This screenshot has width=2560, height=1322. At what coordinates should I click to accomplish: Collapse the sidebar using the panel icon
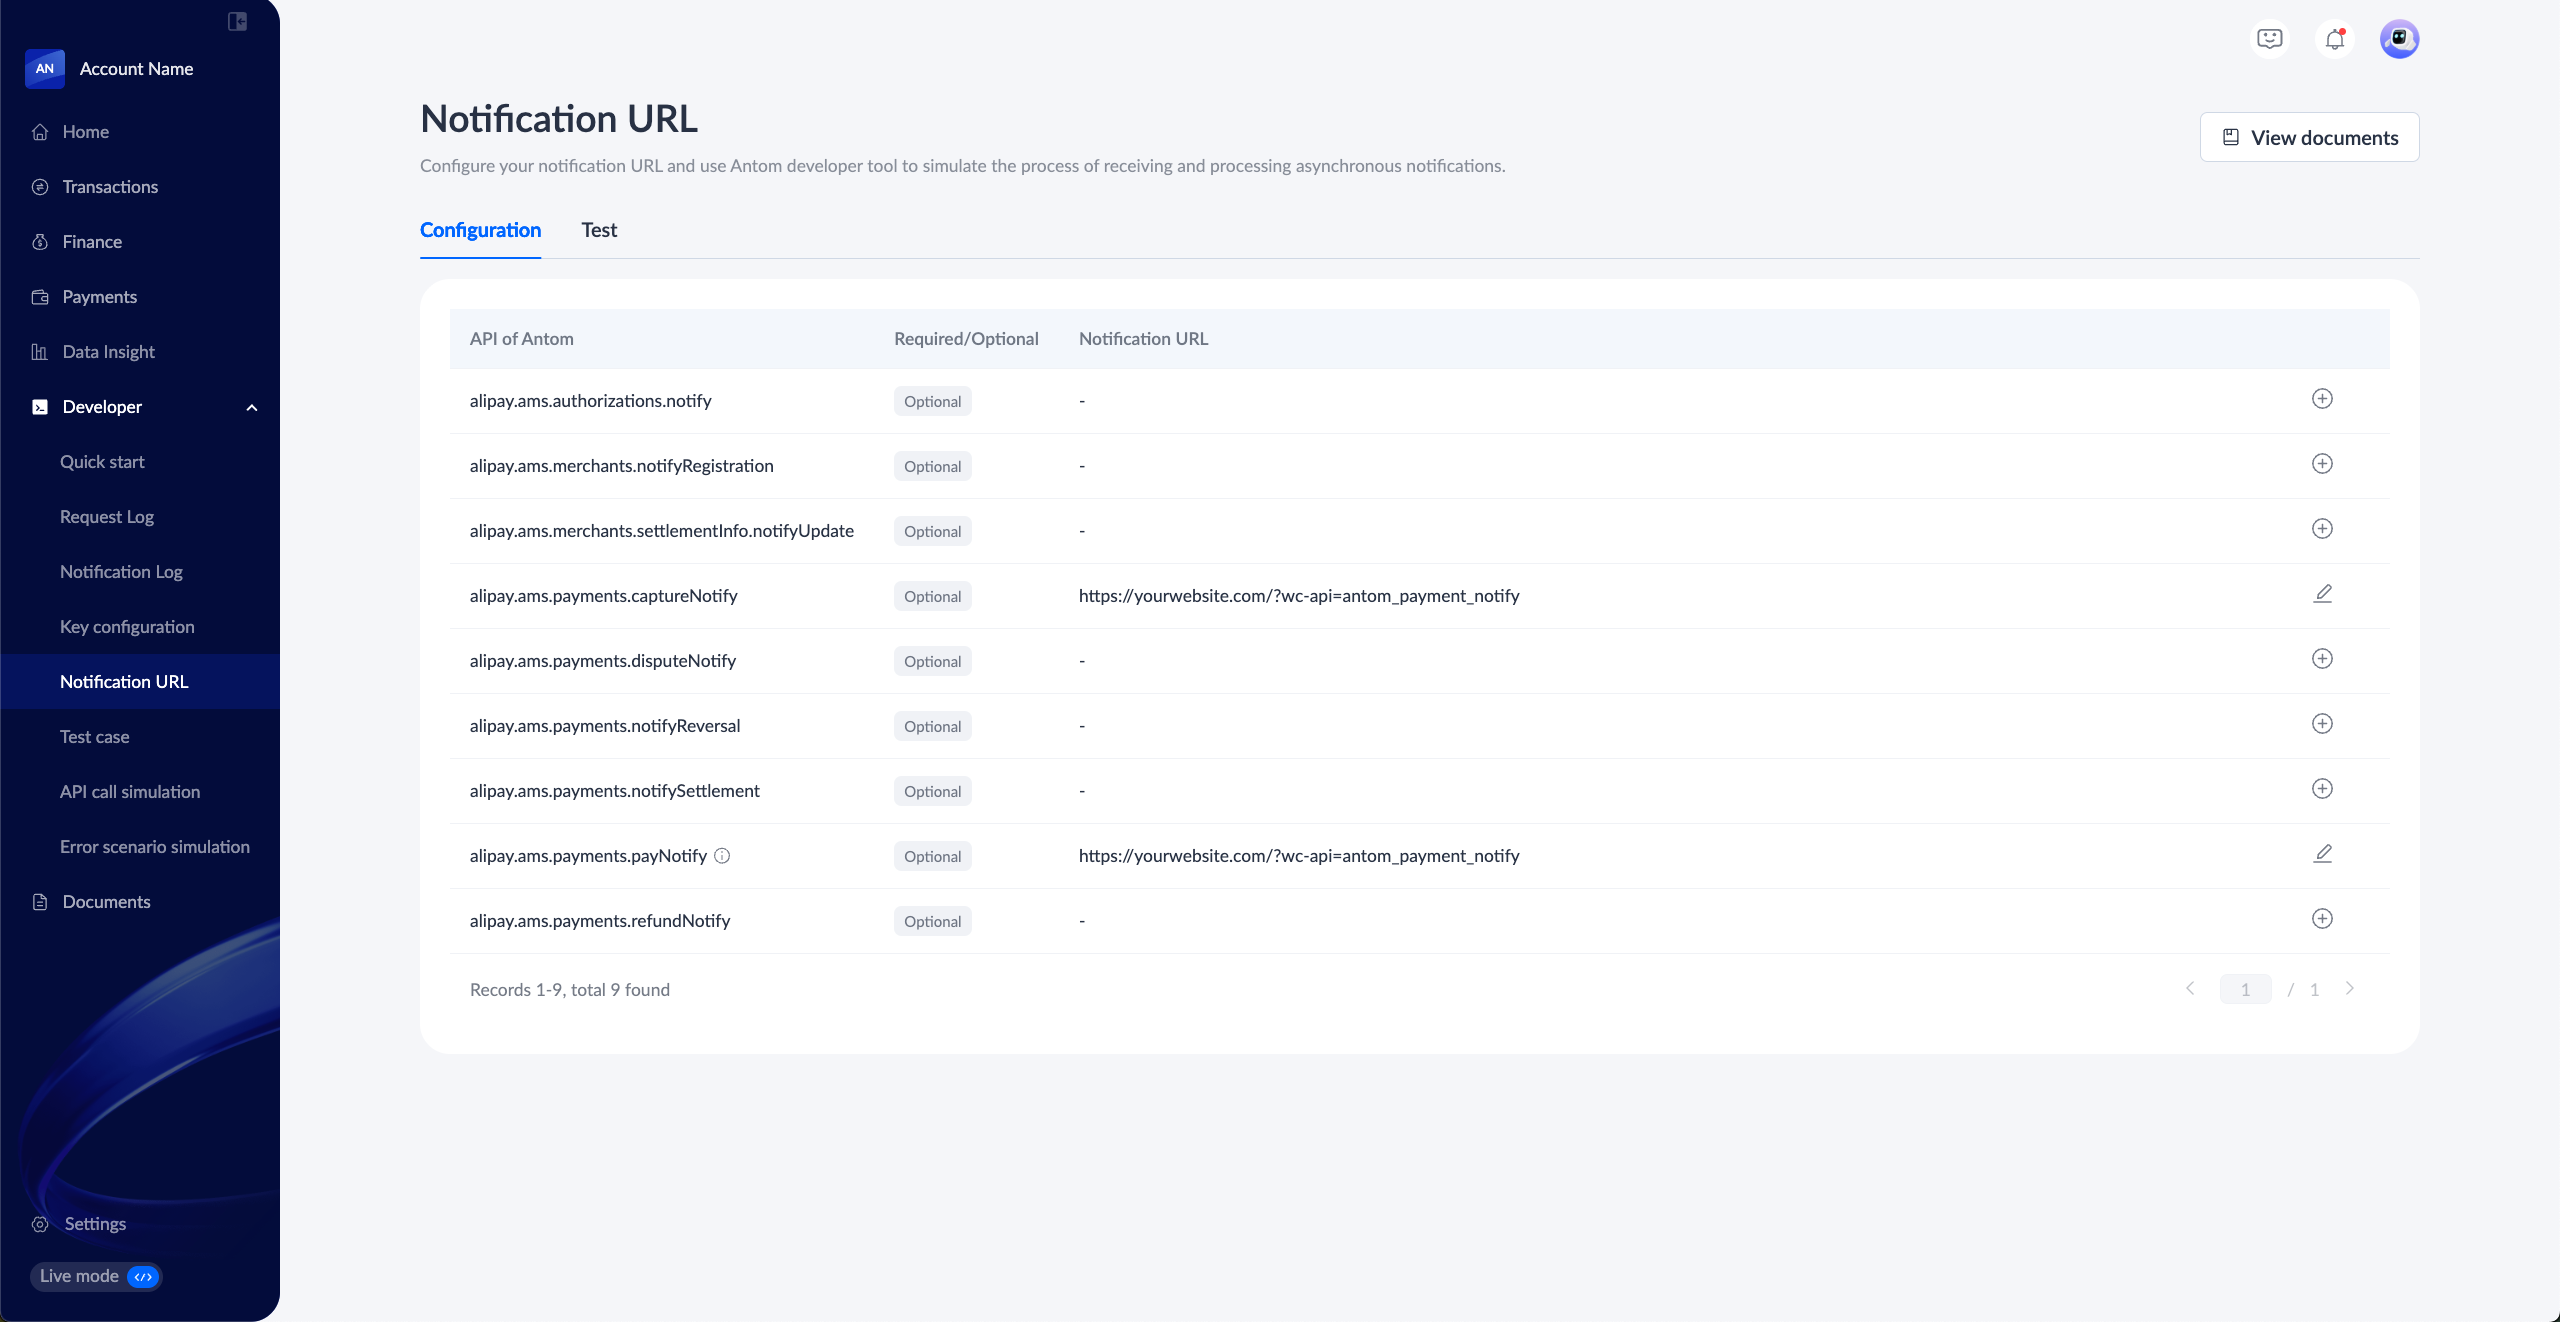[237, 21]
